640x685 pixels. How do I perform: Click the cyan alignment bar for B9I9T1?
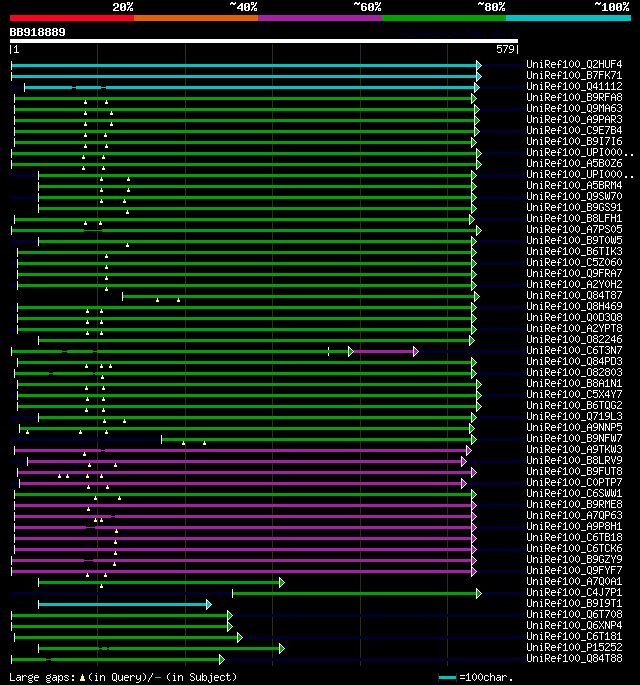pyautogui.click(x=123, y=605)
